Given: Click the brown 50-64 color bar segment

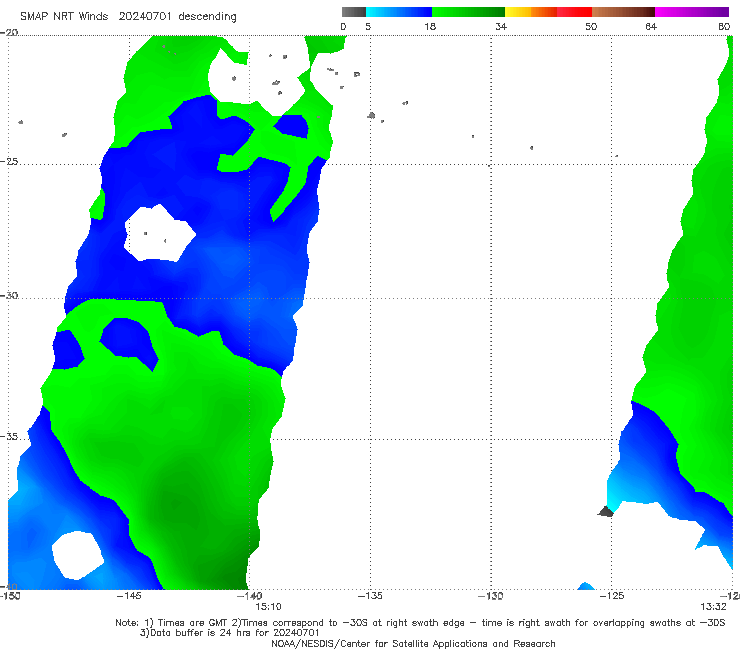Looking at the screenshot, I should pos(623,12).
